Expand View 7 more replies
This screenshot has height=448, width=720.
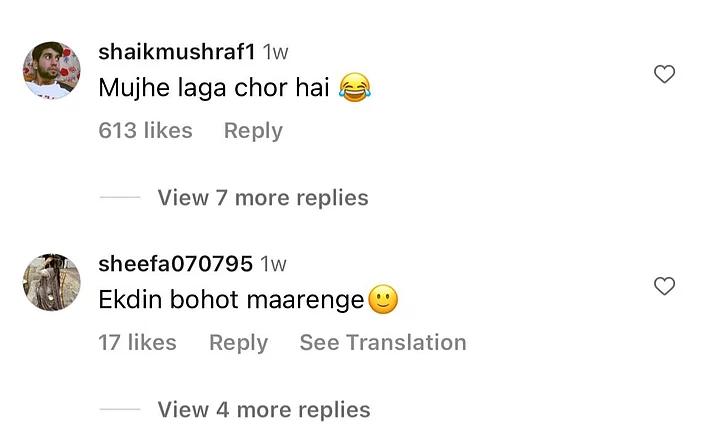[263, 198]
